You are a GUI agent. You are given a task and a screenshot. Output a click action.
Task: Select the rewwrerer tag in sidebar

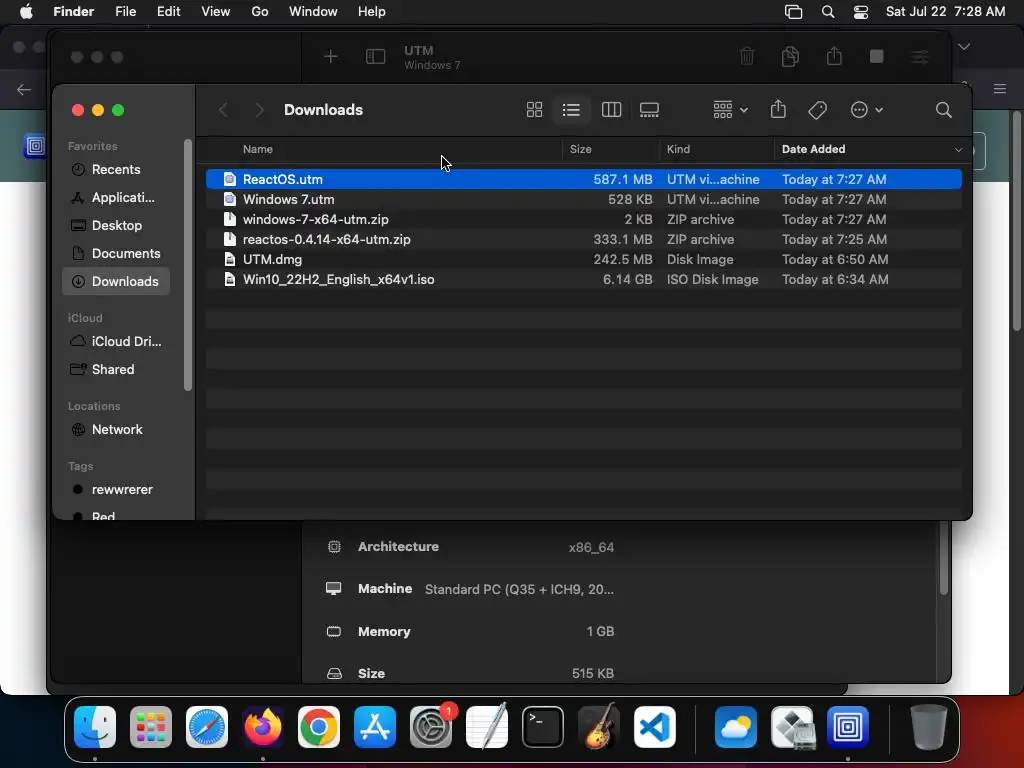(116, 490)
